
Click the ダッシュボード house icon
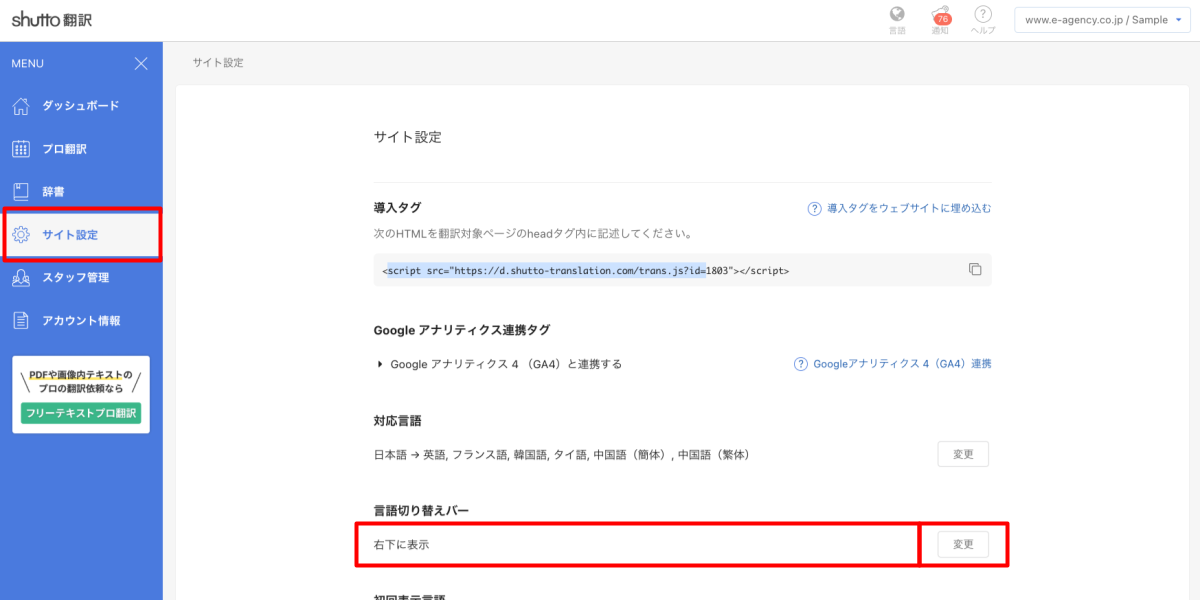[x=21, y=106]
